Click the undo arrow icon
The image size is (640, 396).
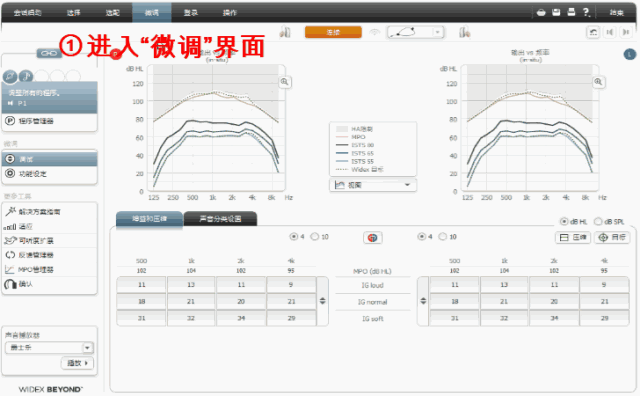point(593,32)
